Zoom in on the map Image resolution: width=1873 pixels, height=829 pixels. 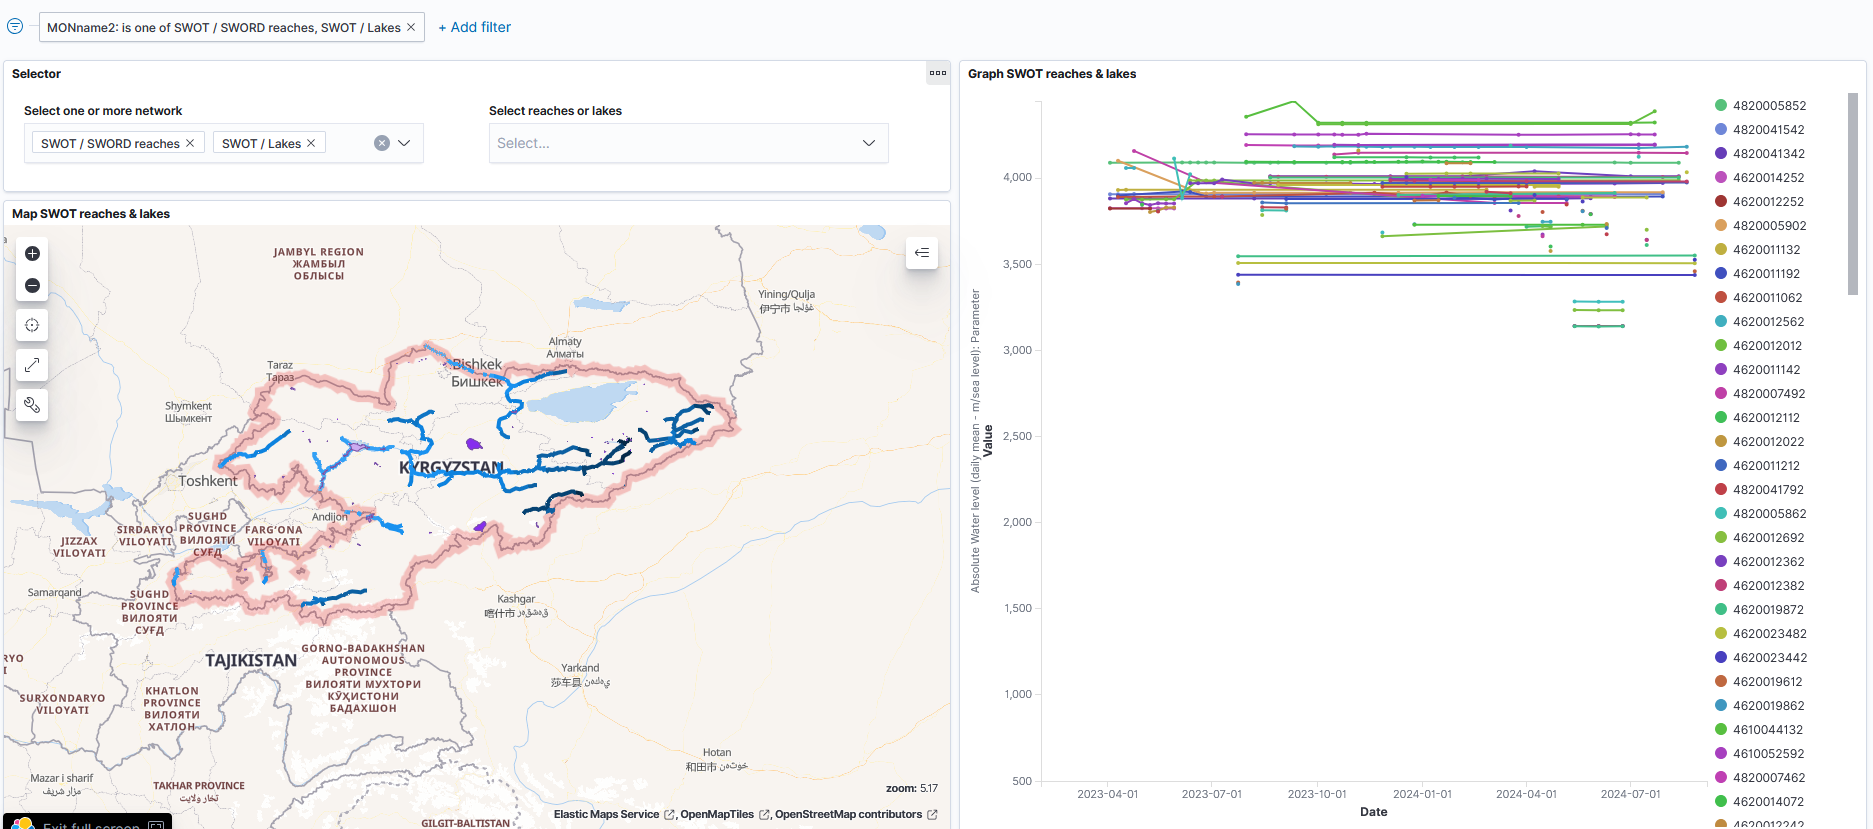32,253
